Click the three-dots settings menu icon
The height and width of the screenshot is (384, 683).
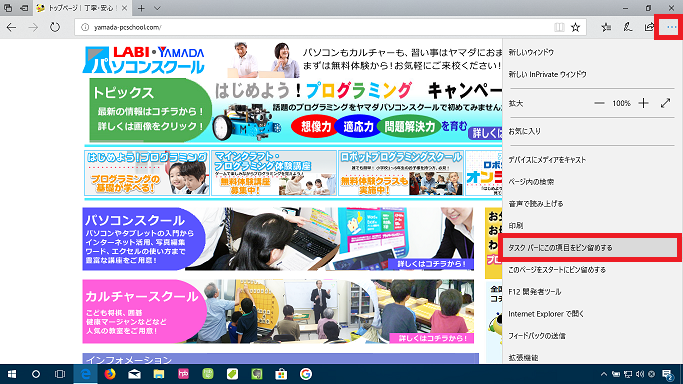[x=671, y=27]
